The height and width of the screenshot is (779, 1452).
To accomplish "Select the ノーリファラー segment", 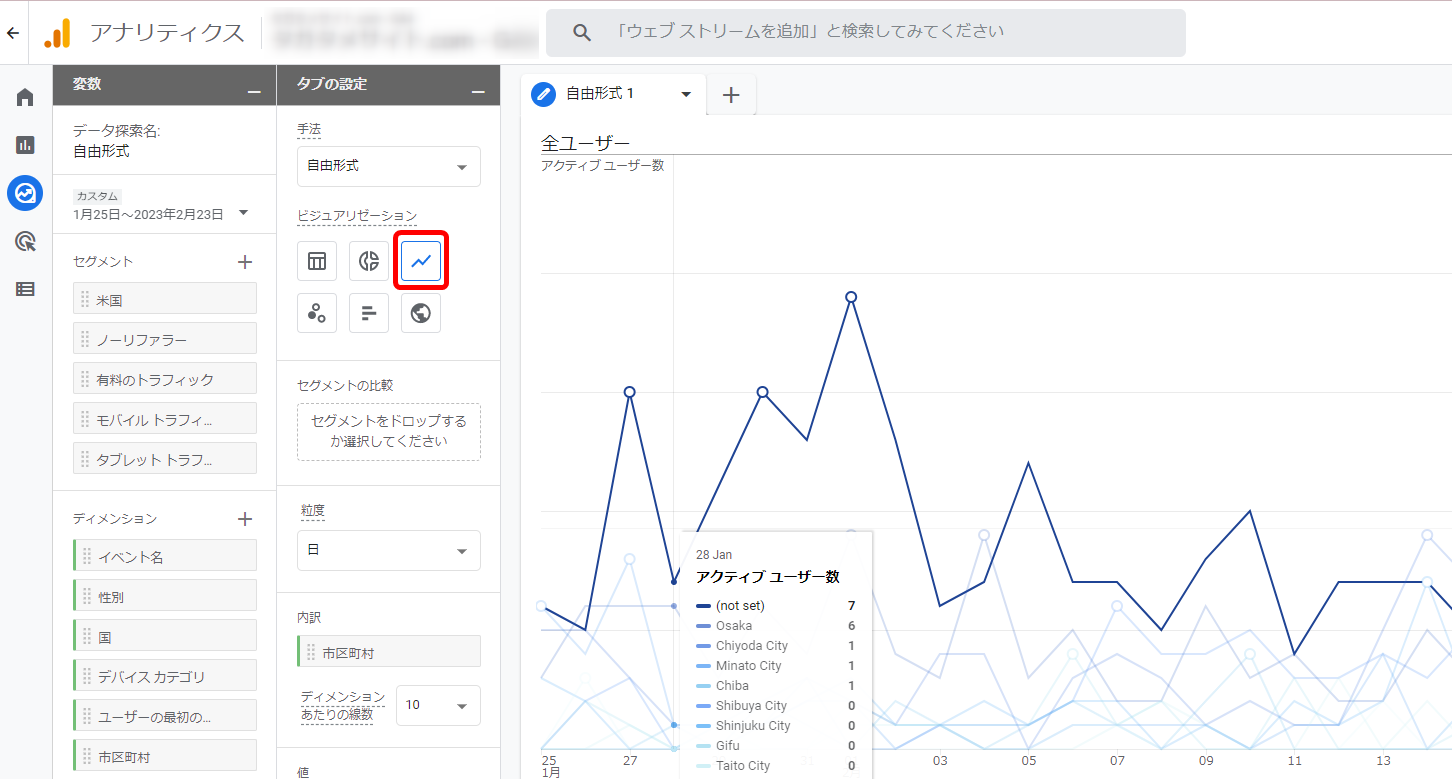I will point(165,339).
